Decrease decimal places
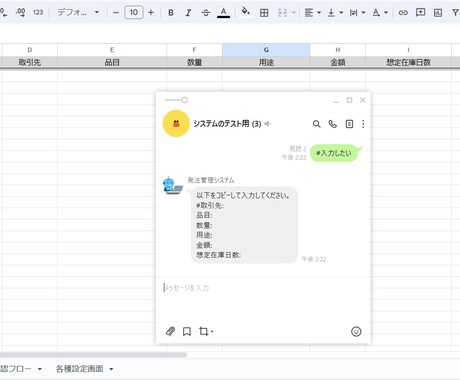This screenshot has width=460, height=380. 4,13
